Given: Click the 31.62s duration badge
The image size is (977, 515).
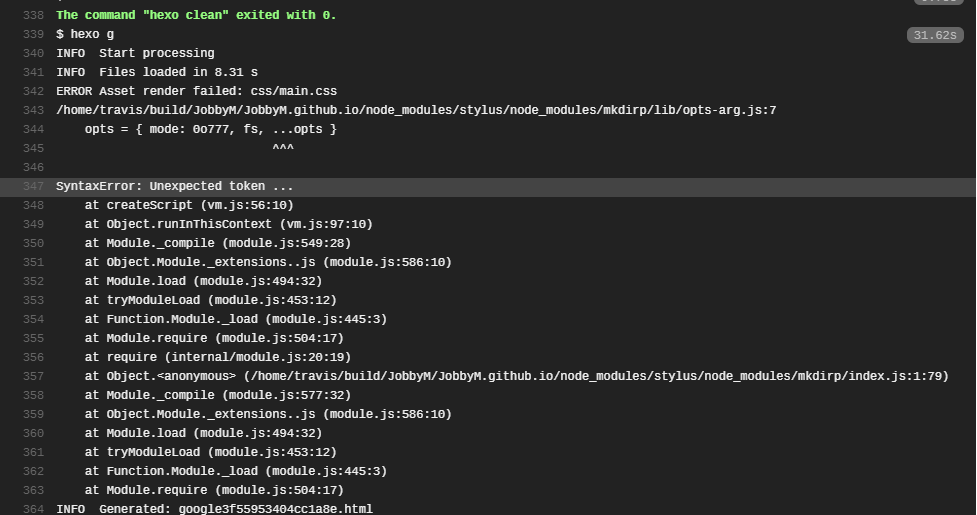Looking at the screenshot, I should click(x=934, y=35).
